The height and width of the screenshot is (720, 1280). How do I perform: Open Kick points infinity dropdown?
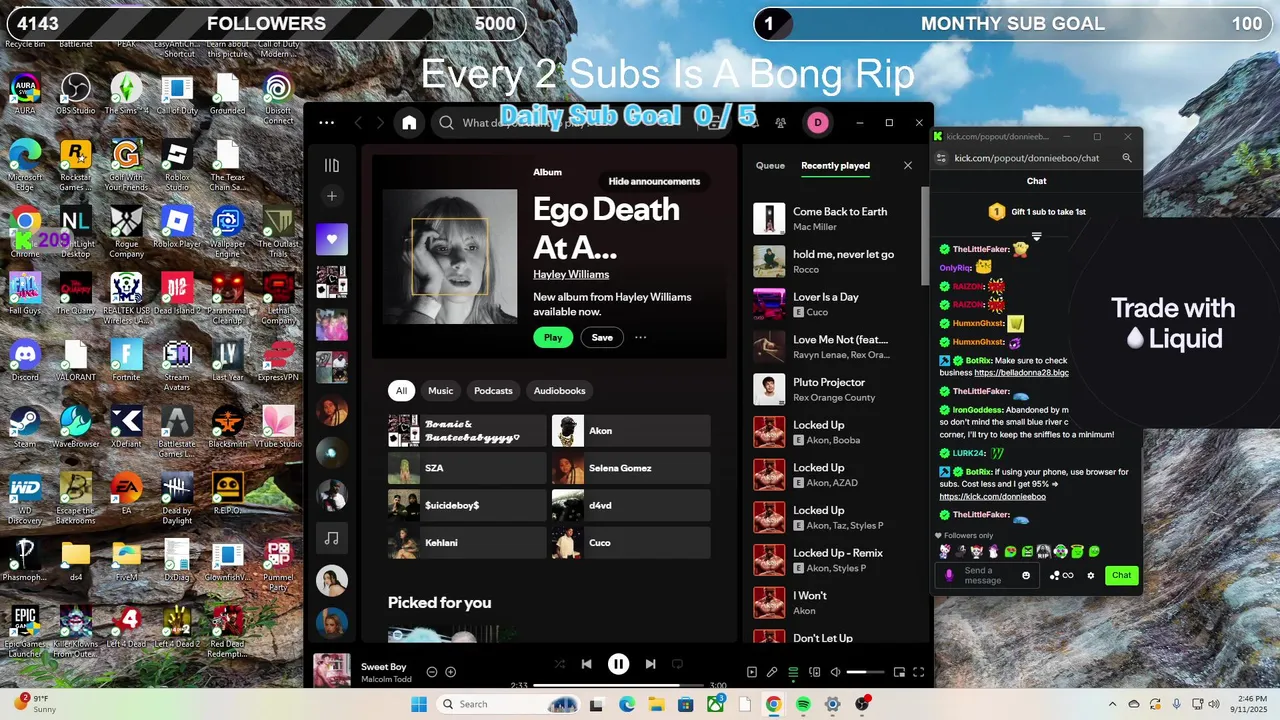(1062, 575)
